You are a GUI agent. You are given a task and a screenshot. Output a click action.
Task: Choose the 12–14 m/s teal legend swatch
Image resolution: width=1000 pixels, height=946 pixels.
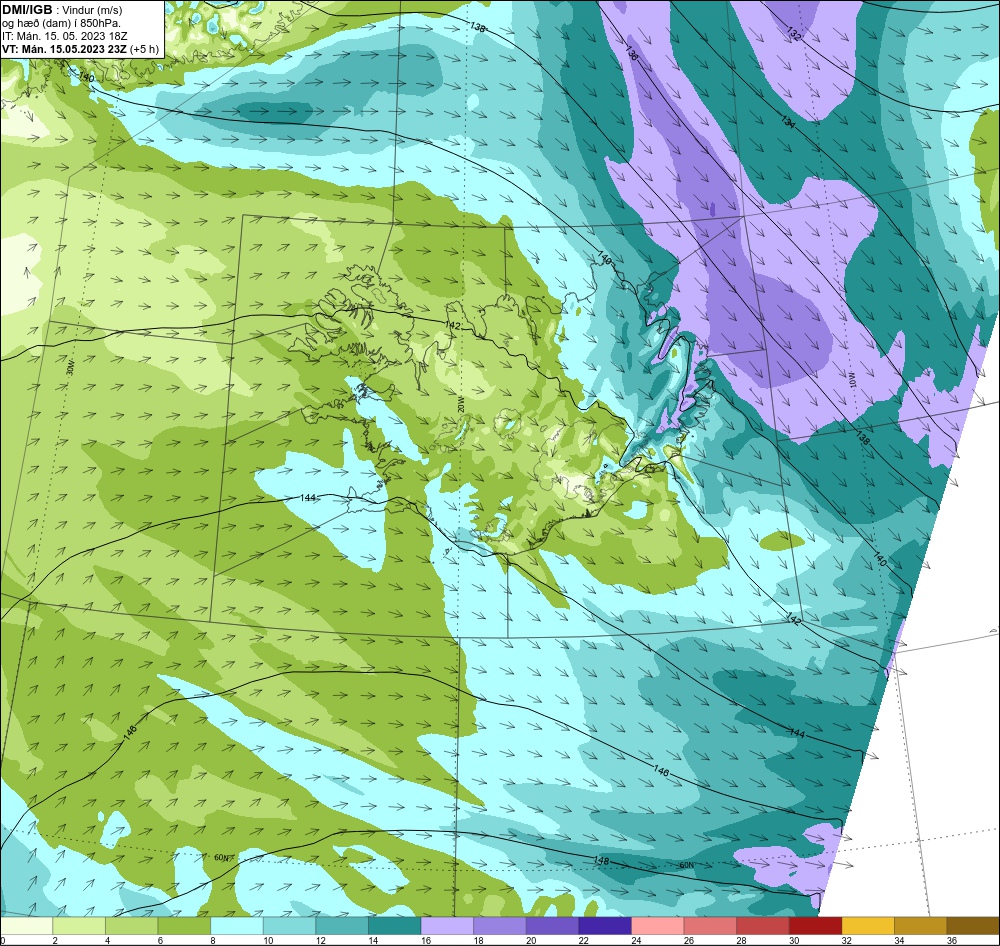click(x=342, y=925)
